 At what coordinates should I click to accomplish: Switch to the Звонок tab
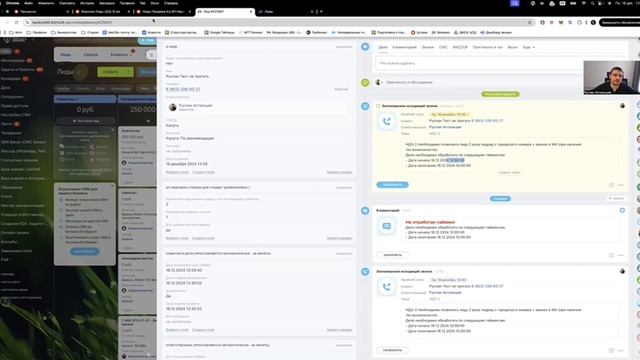click(x=427, y=47)
